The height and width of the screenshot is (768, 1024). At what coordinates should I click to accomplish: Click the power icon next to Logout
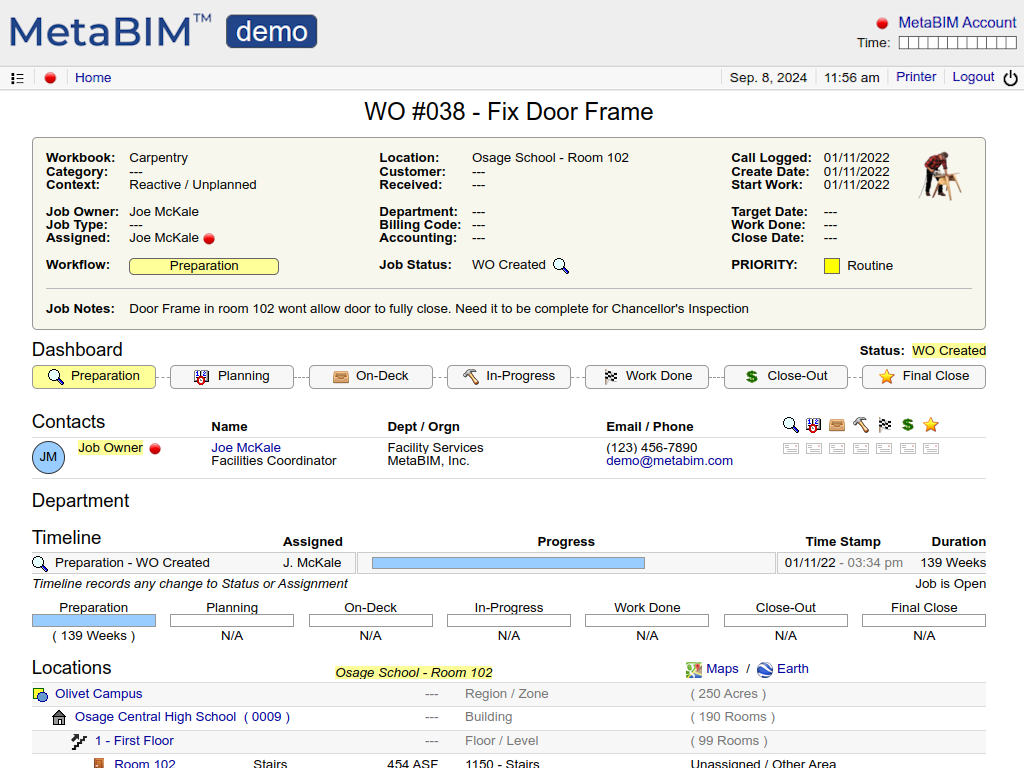(1010, 78)
